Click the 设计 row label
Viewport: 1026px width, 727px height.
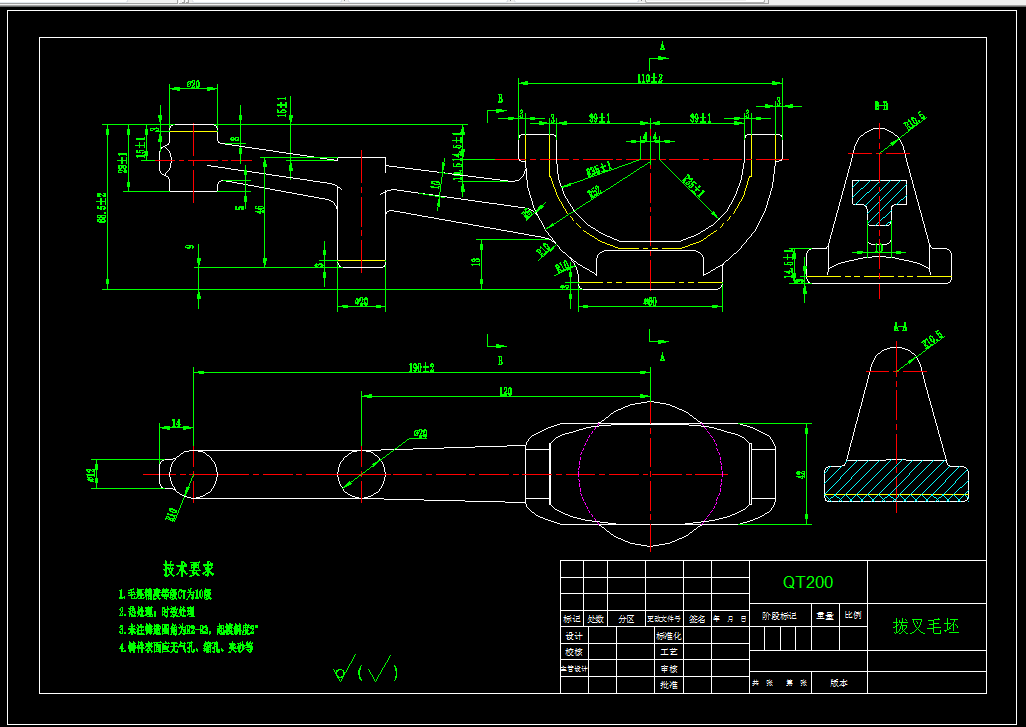tap(573, 636)
